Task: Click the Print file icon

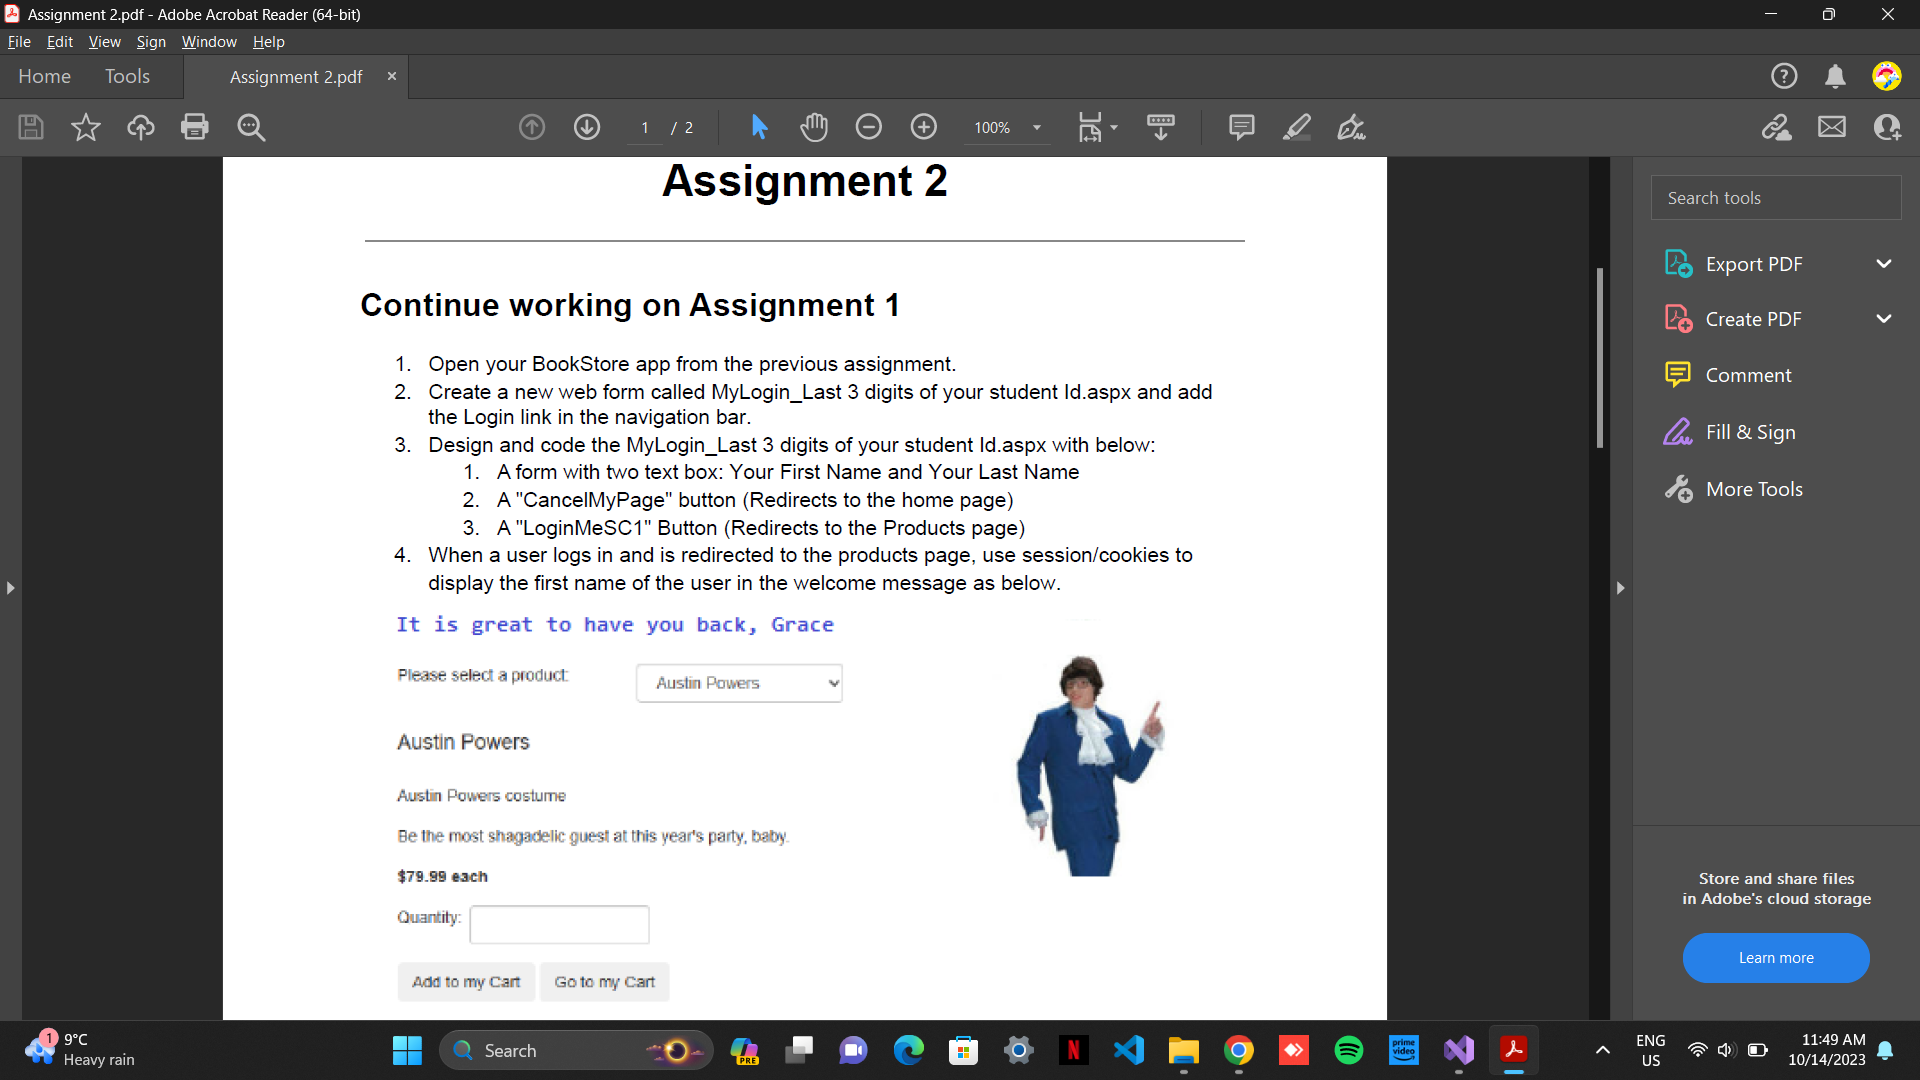Action: [x=195, y=127]
